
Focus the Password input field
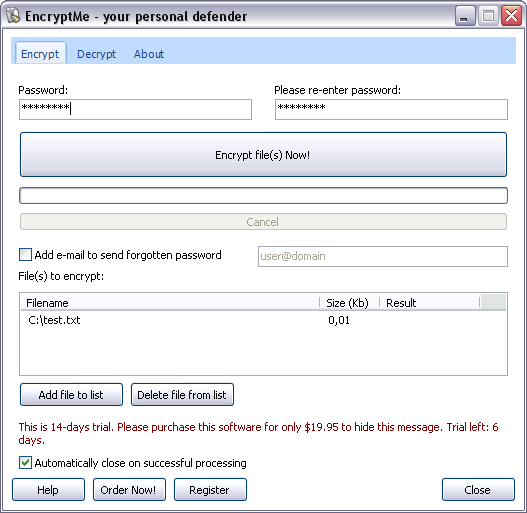click(135, 109)
